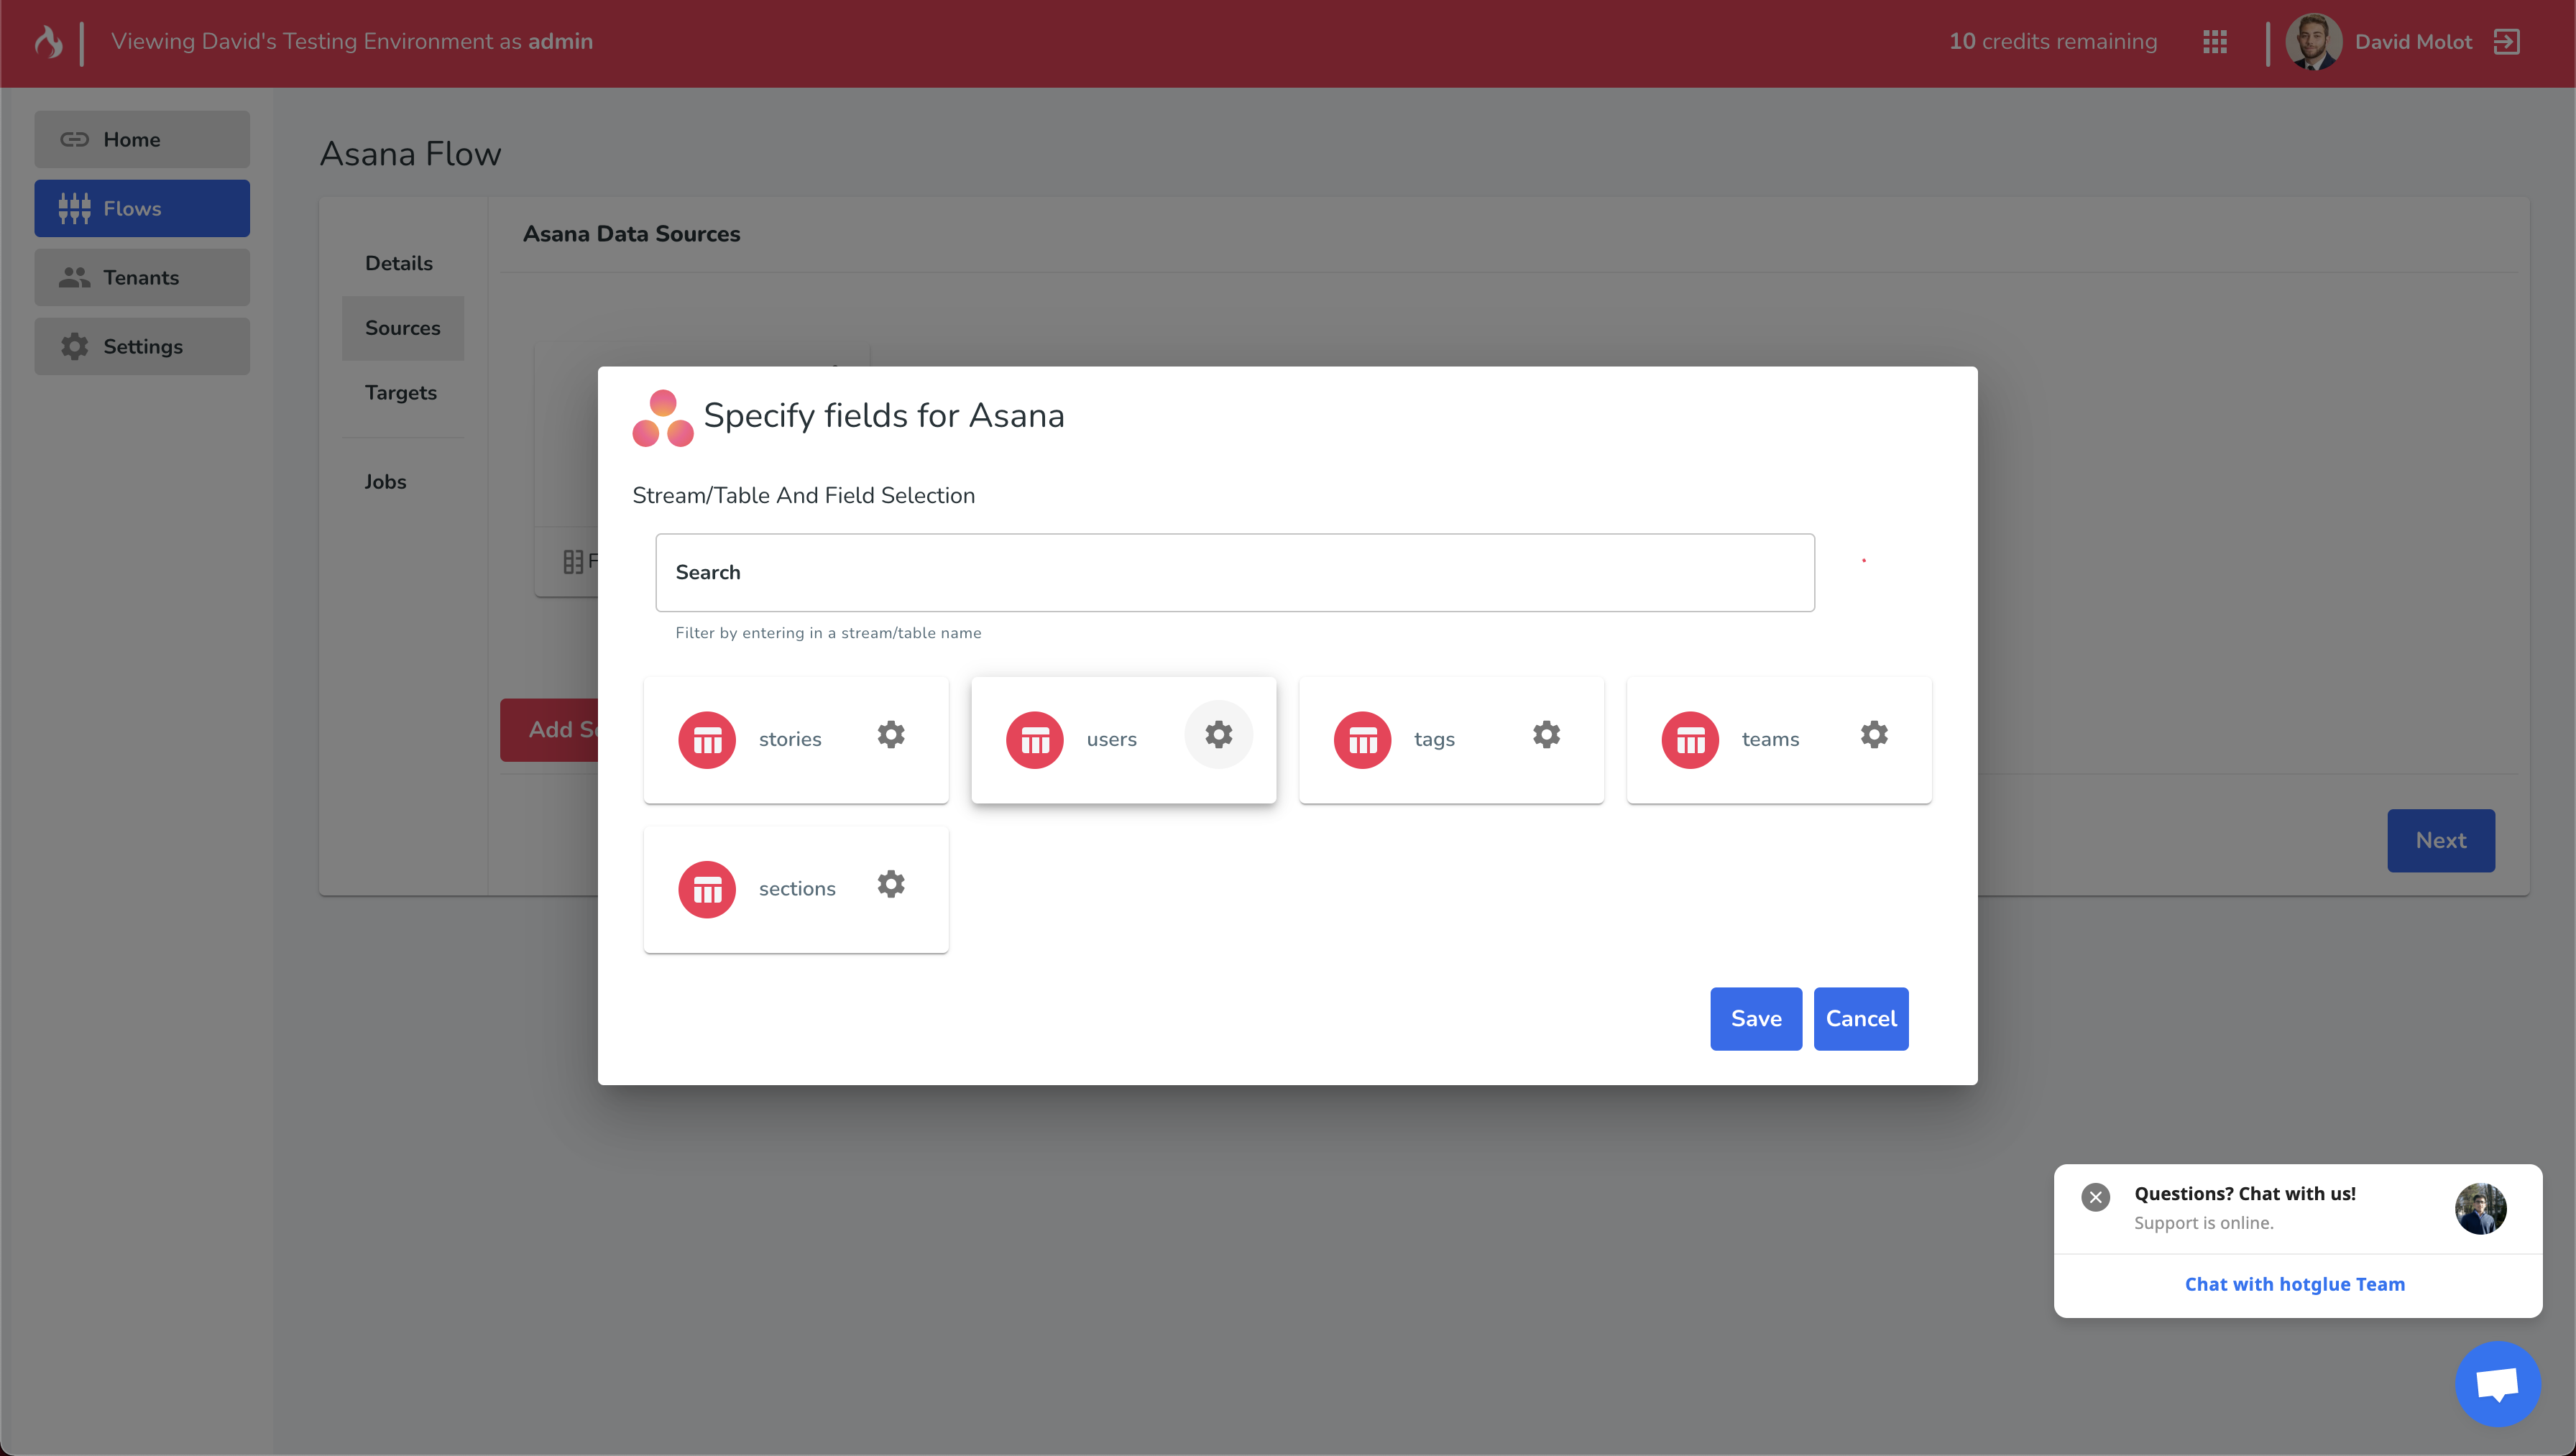Viewport: 2576px width, 1456px height.
Task: Open settings gear for users stream
Action: pos(1218,735)
